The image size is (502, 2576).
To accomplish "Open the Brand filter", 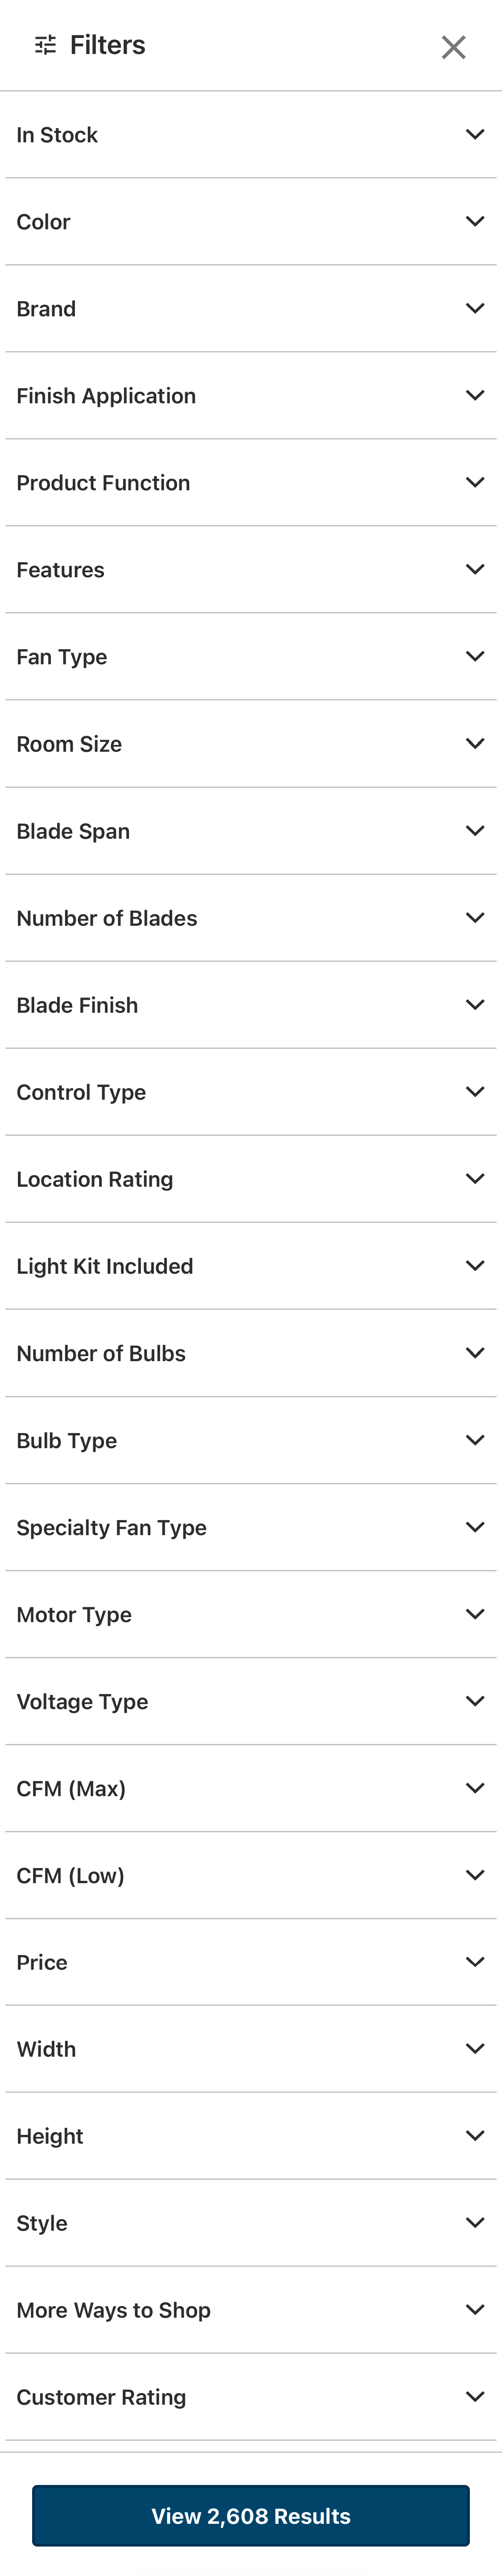I will (250, 308).
